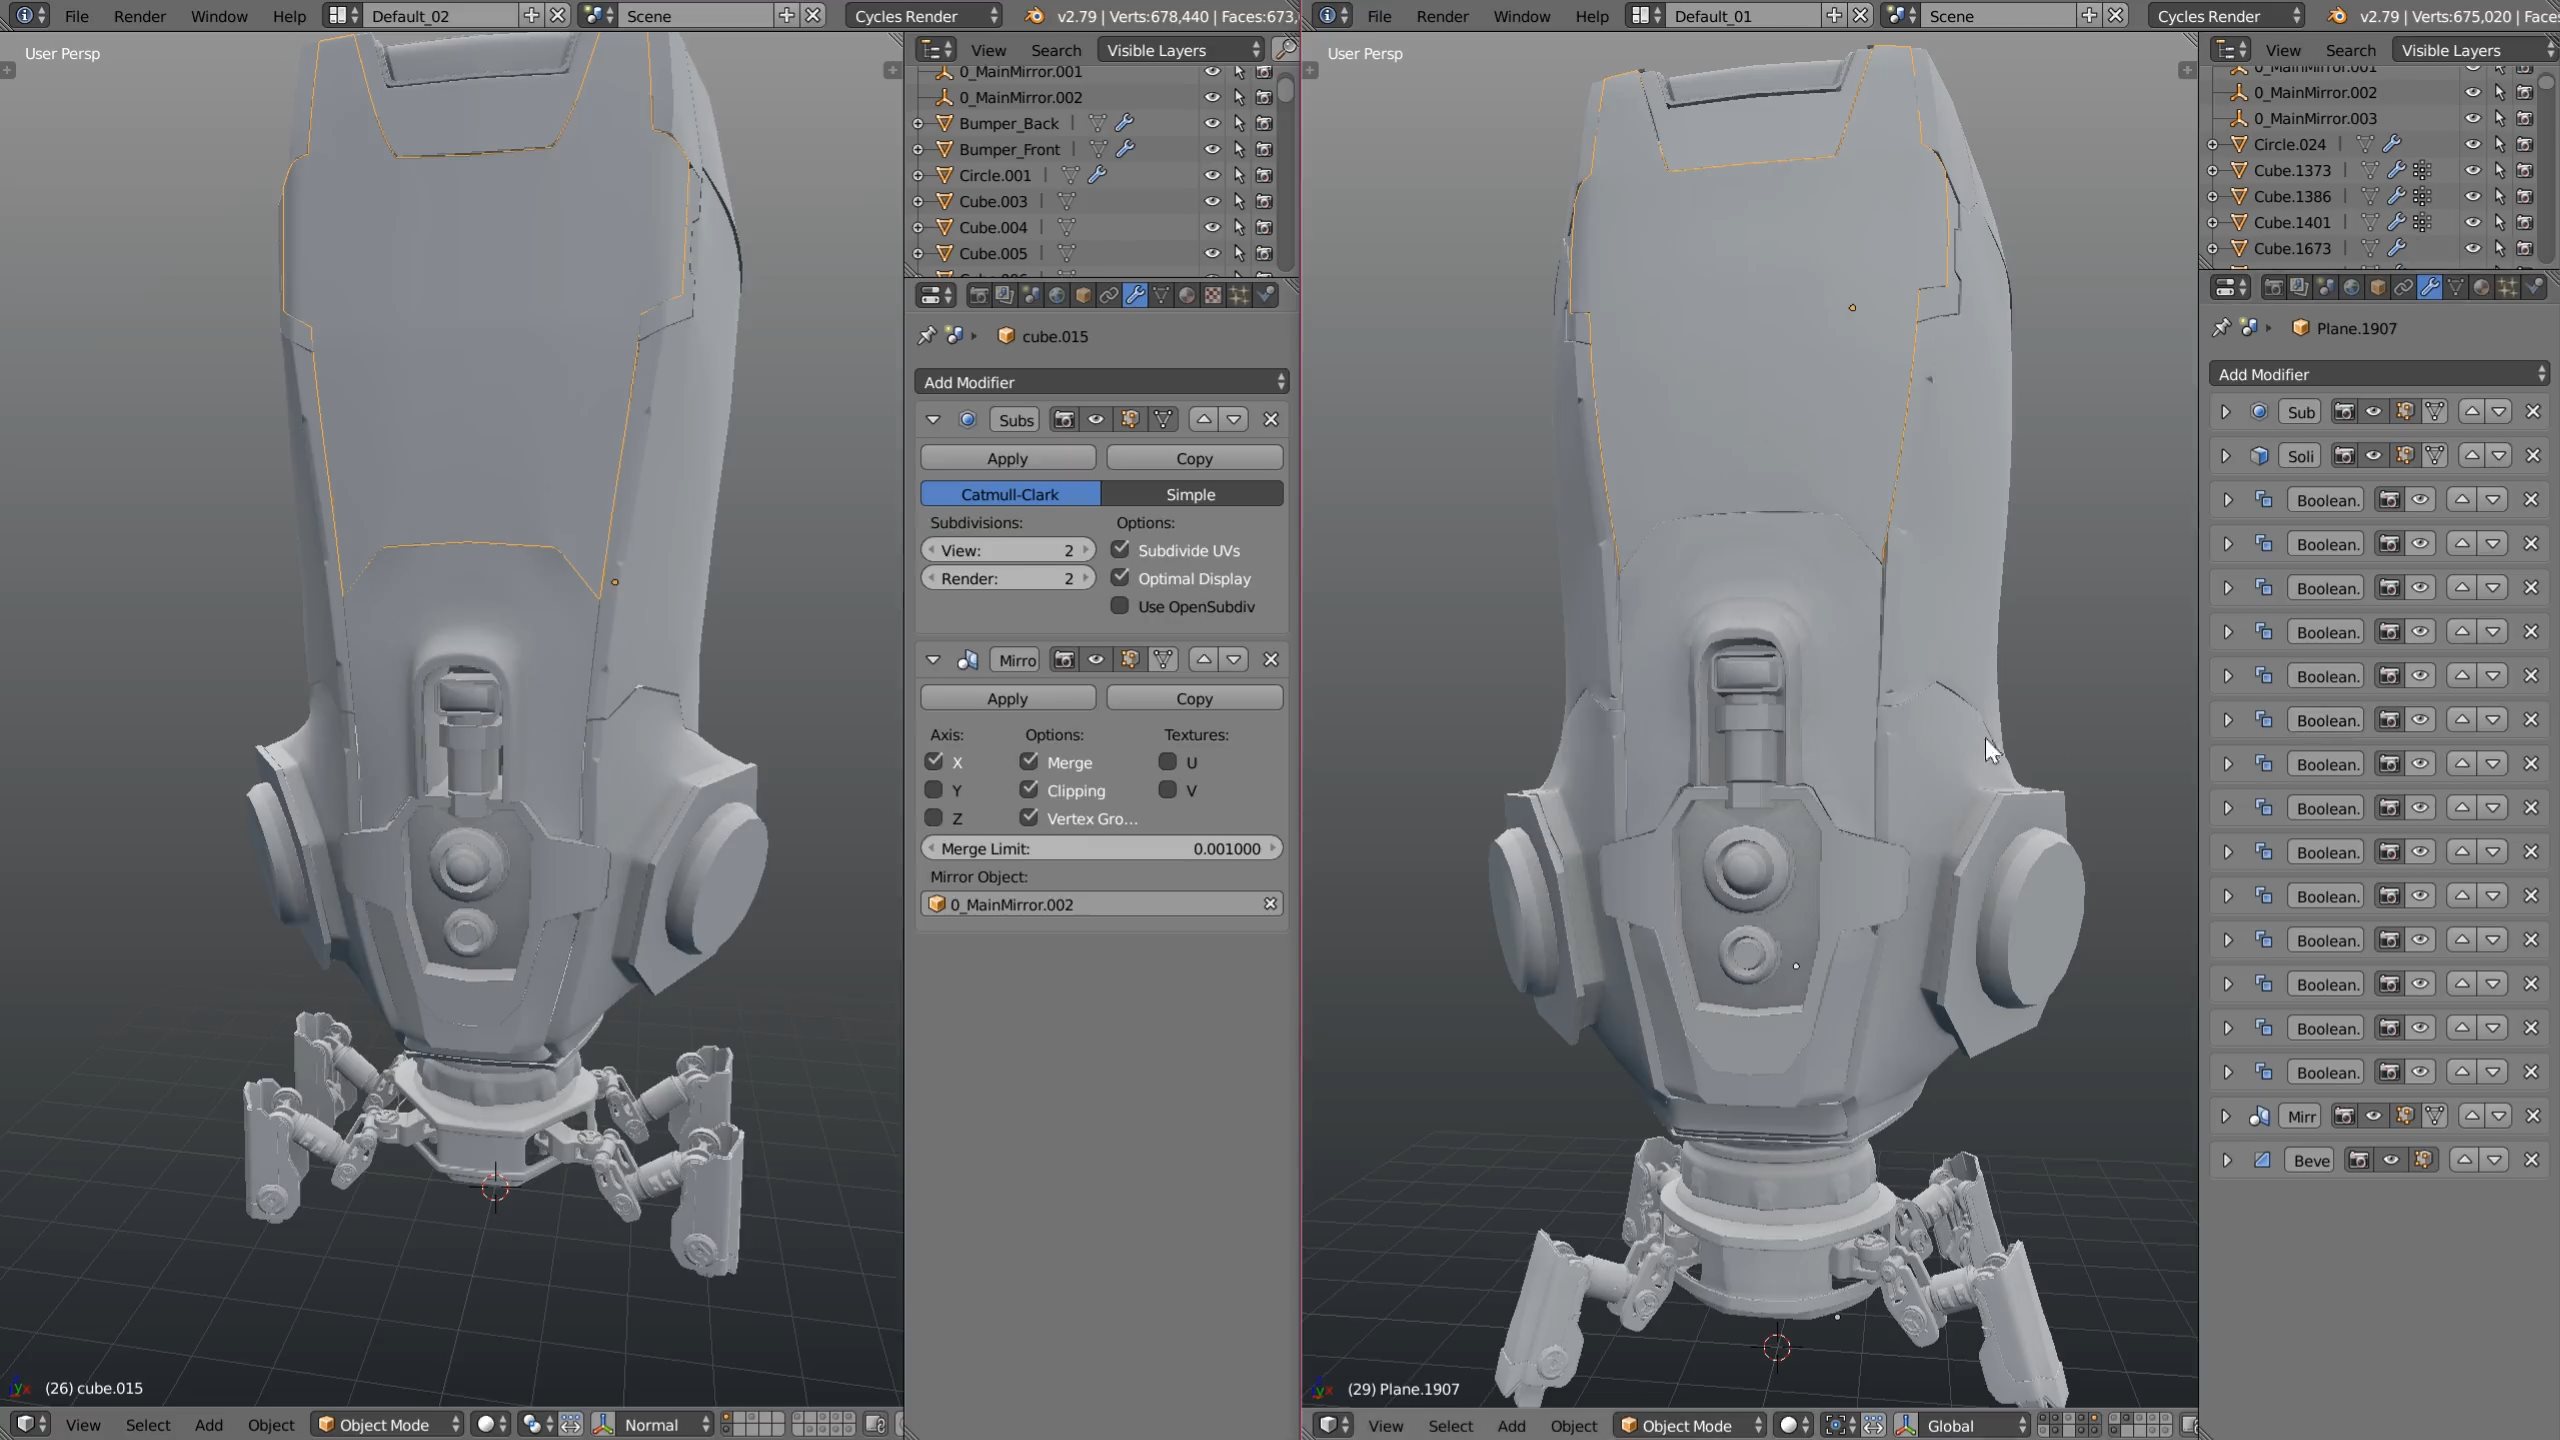Toggle pin icon next to cube.015
Viewport: 2560px width, 1440px height.
927,336
